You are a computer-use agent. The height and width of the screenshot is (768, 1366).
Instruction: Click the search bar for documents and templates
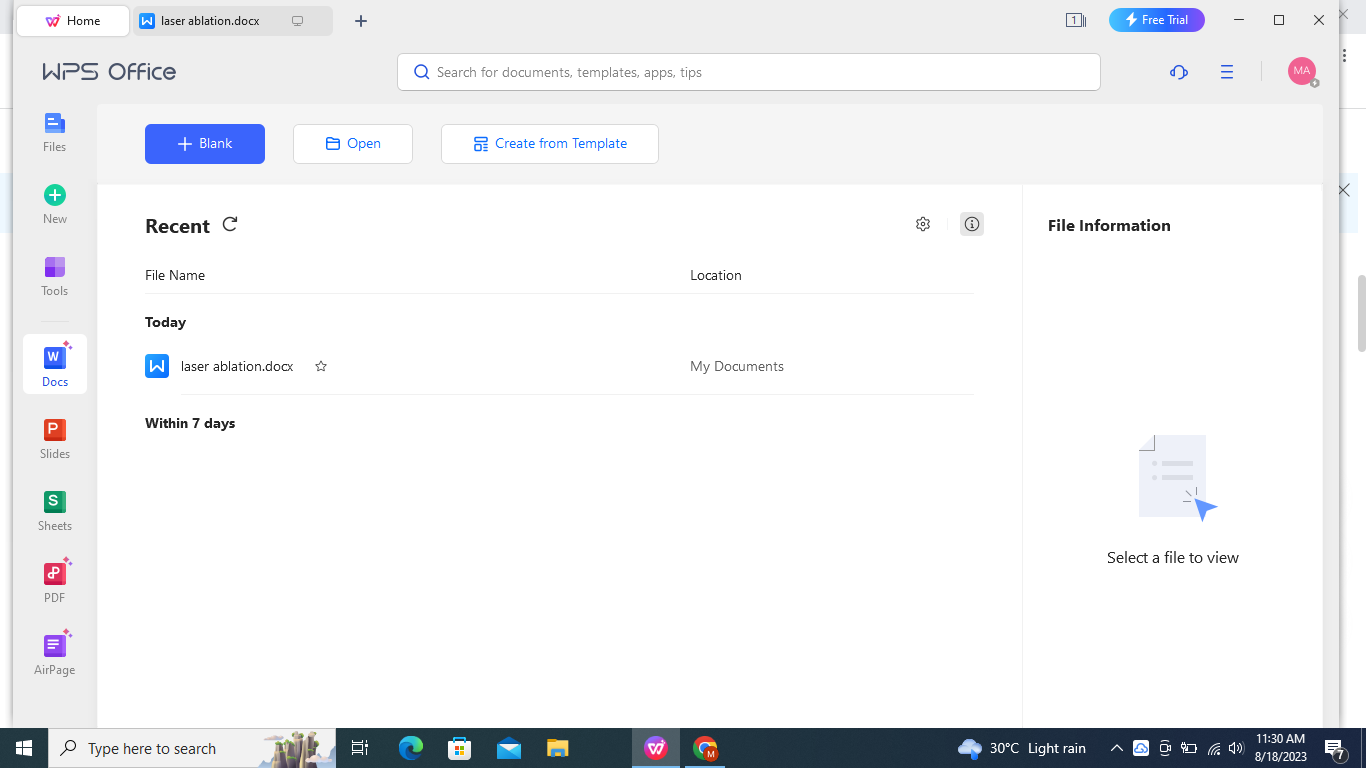748,72
